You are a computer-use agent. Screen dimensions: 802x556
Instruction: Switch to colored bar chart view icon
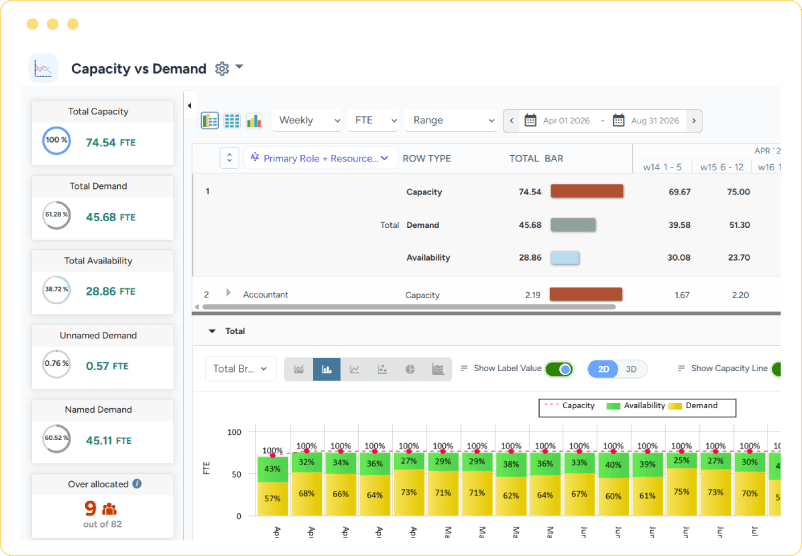pos(254,121)
